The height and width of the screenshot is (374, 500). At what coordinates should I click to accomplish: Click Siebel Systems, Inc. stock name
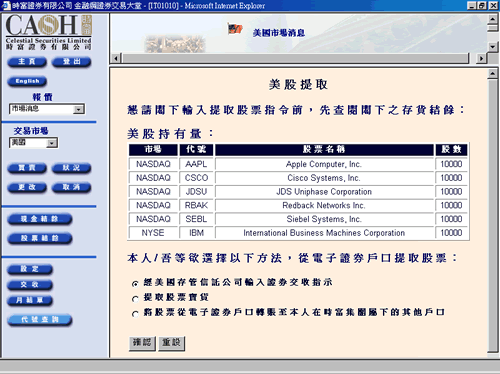click(324, 219)
